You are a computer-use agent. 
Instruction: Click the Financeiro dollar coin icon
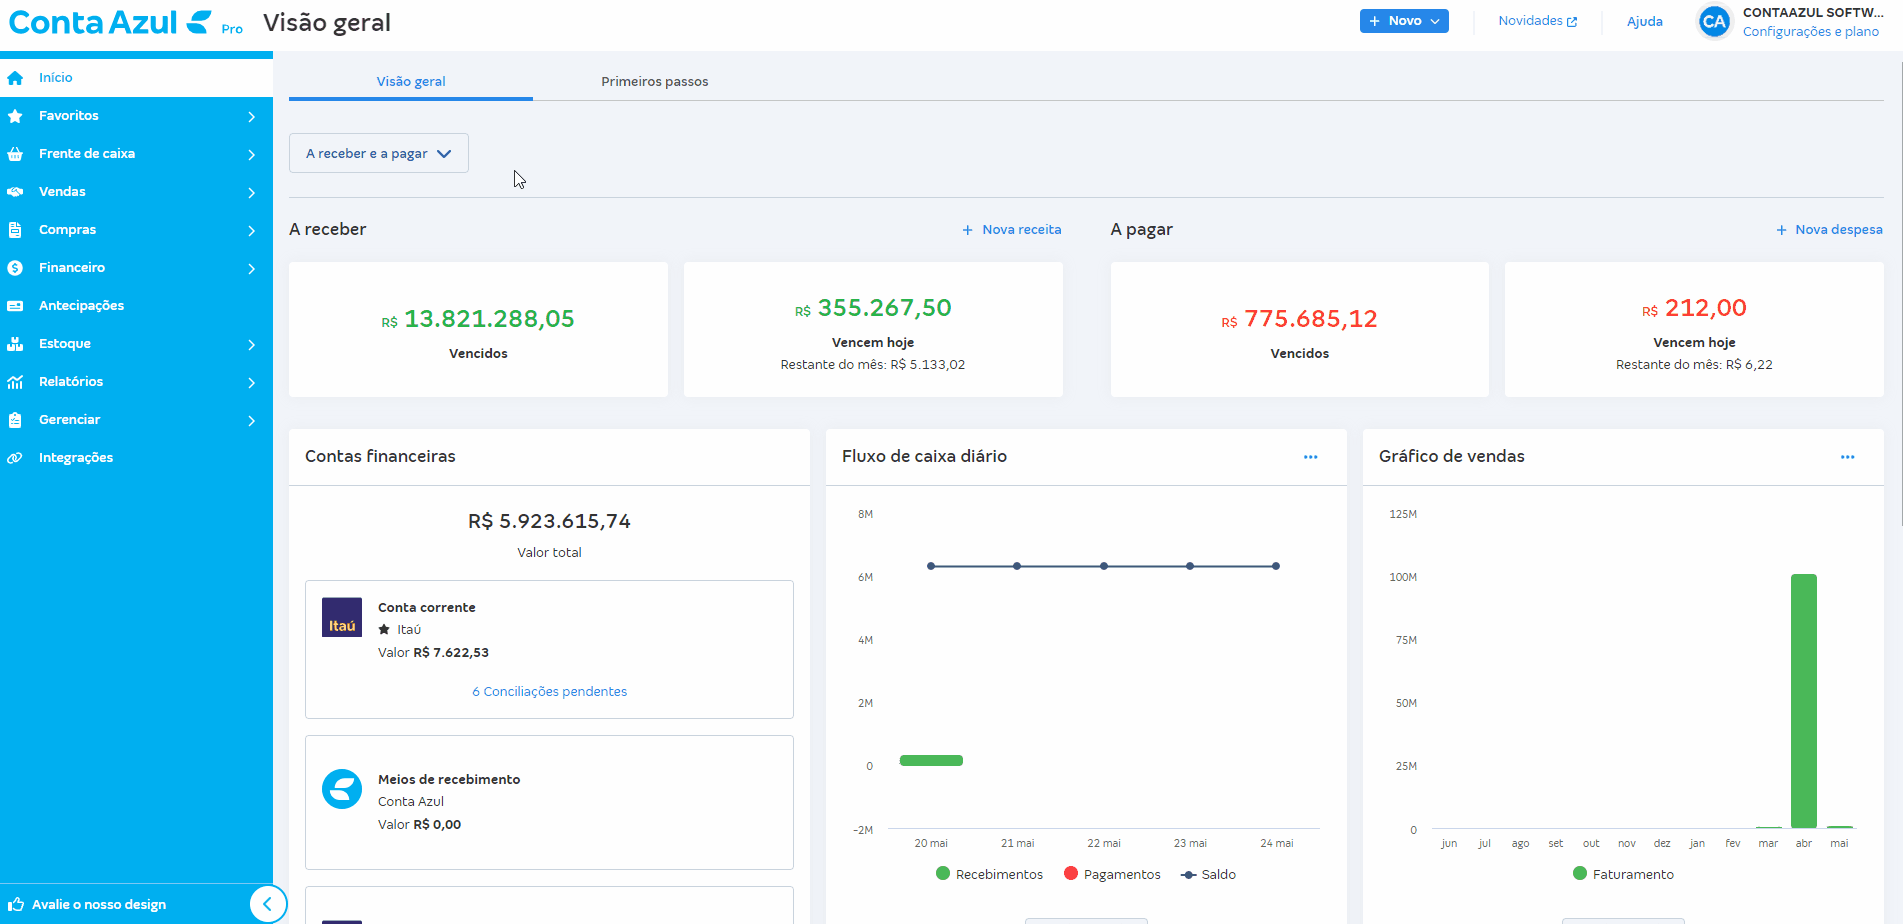point(15,268)
